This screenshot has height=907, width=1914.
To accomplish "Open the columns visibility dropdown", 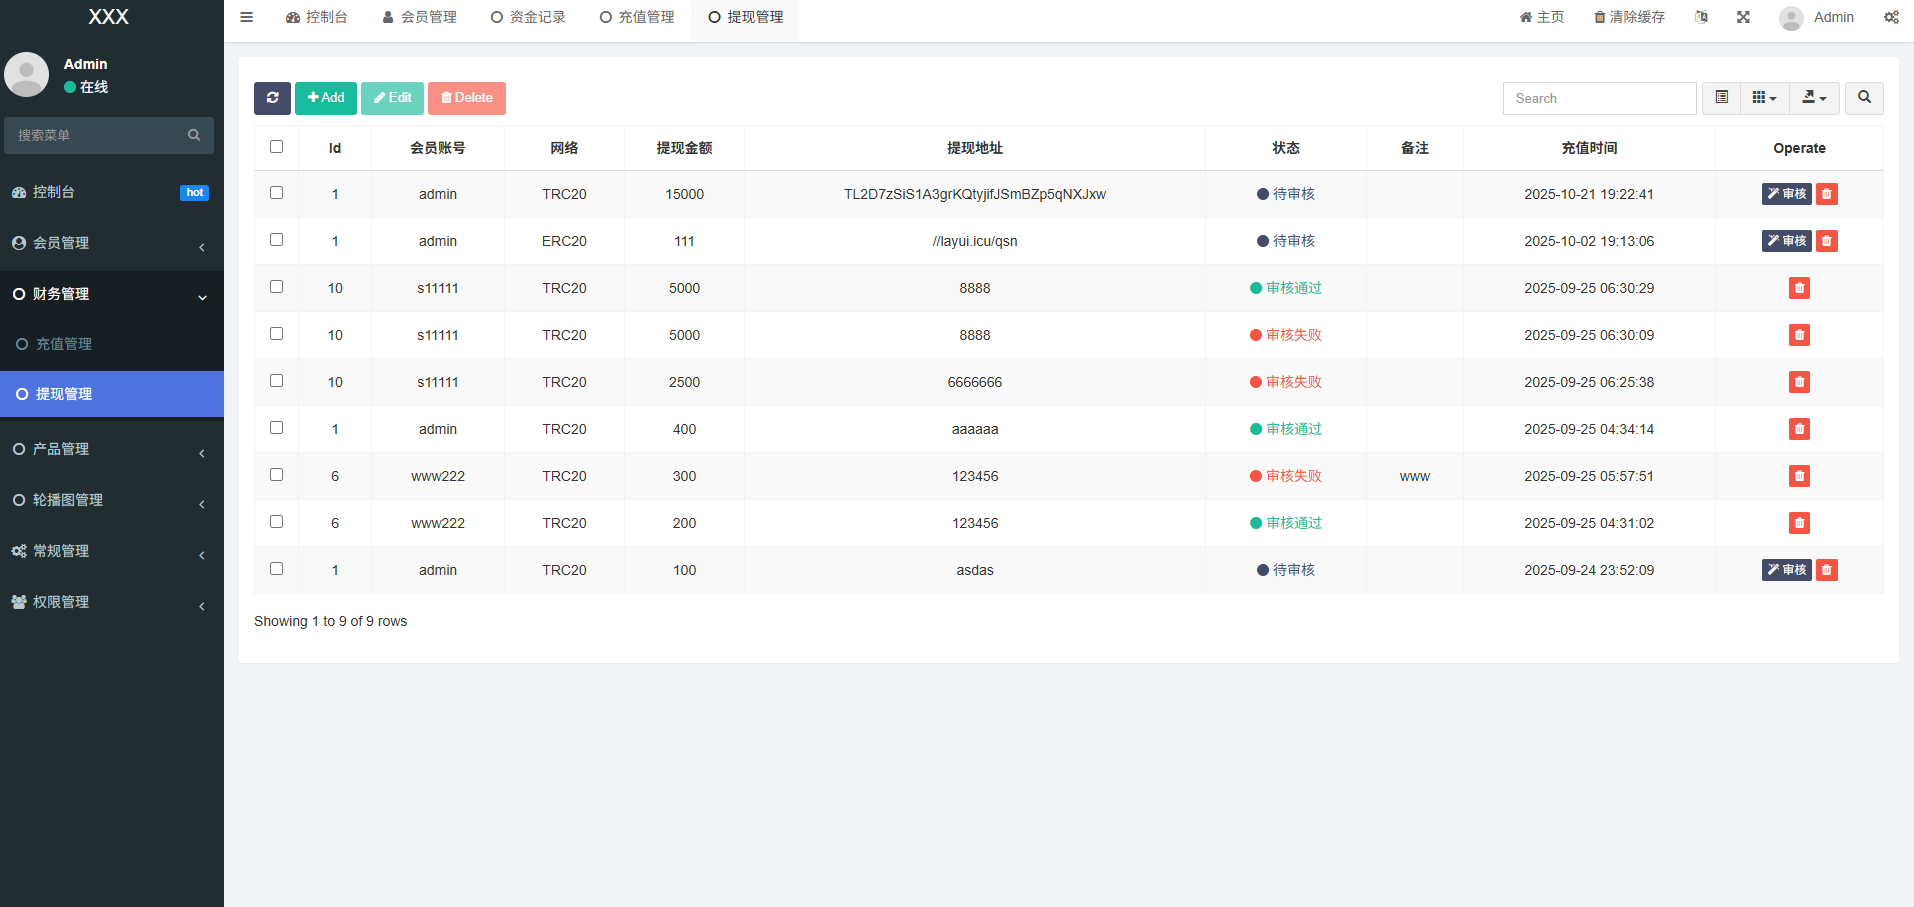I will pyautogui.click(x=1764, y=98).
